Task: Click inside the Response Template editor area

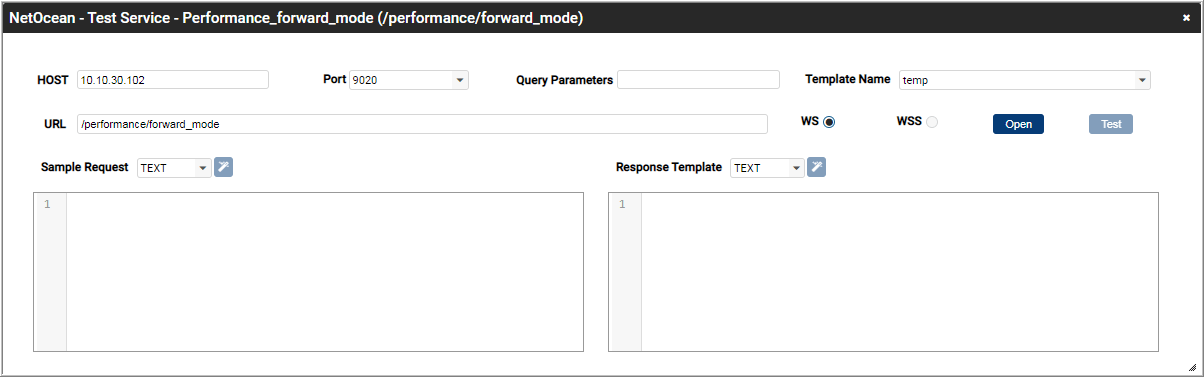Action: tap(900, 272)
